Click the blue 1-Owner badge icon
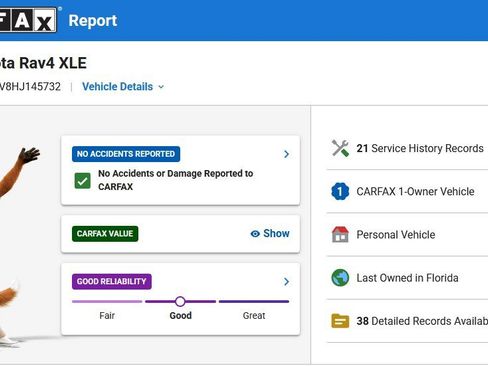The image size is (488, 366). 340,191
